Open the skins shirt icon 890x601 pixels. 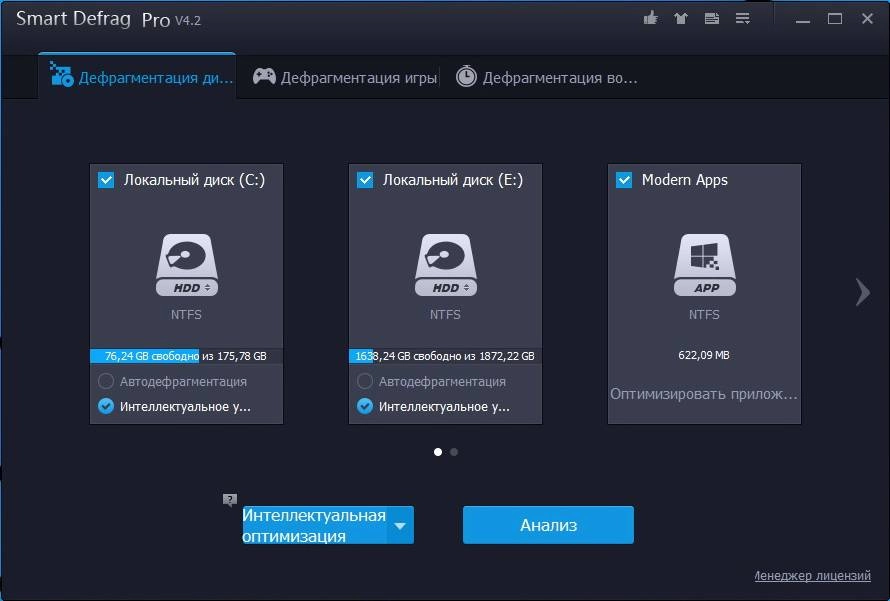point(681,19)
